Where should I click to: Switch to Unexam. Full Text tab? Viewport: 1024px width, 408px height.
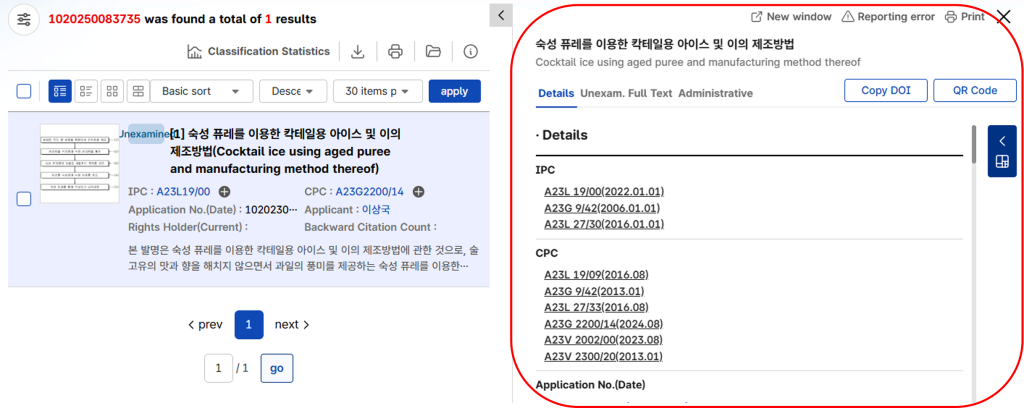[625, 93]
